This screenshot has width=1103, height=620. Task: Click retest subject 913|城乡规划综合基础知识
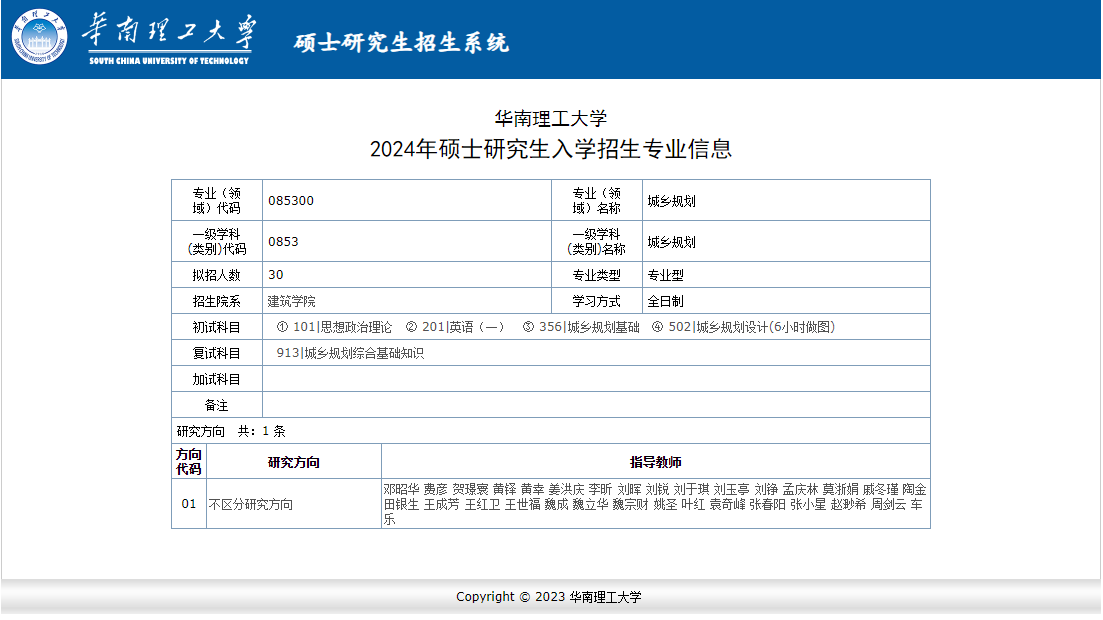click(350, 353)
